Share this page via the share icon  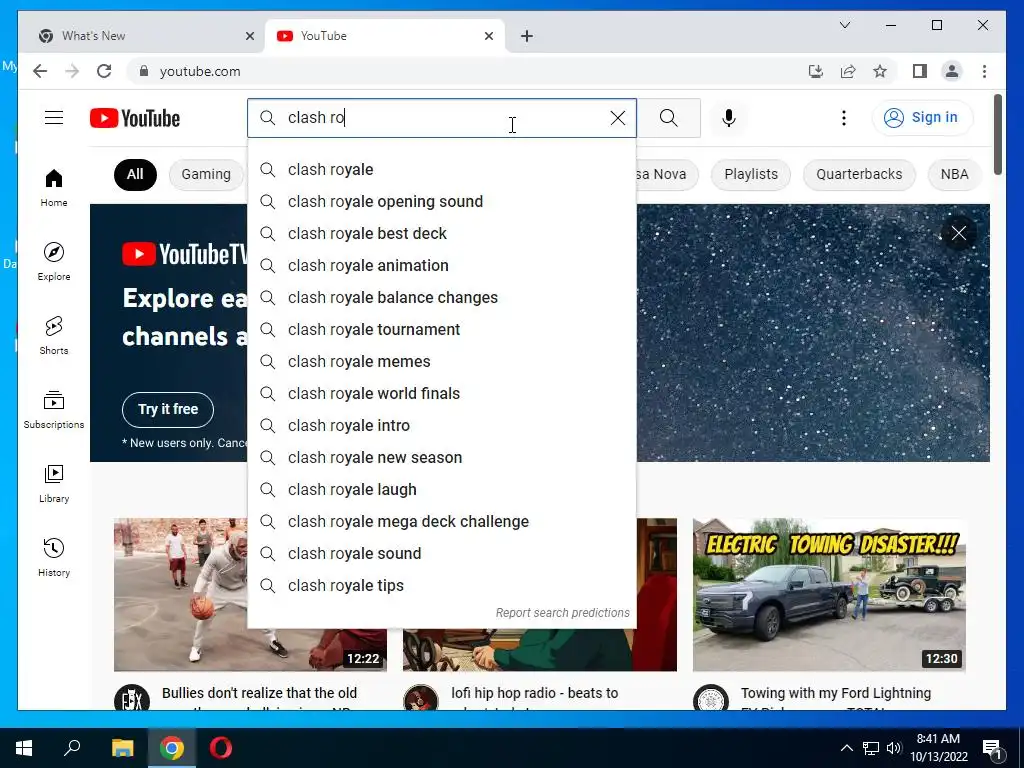coord(848,71)
